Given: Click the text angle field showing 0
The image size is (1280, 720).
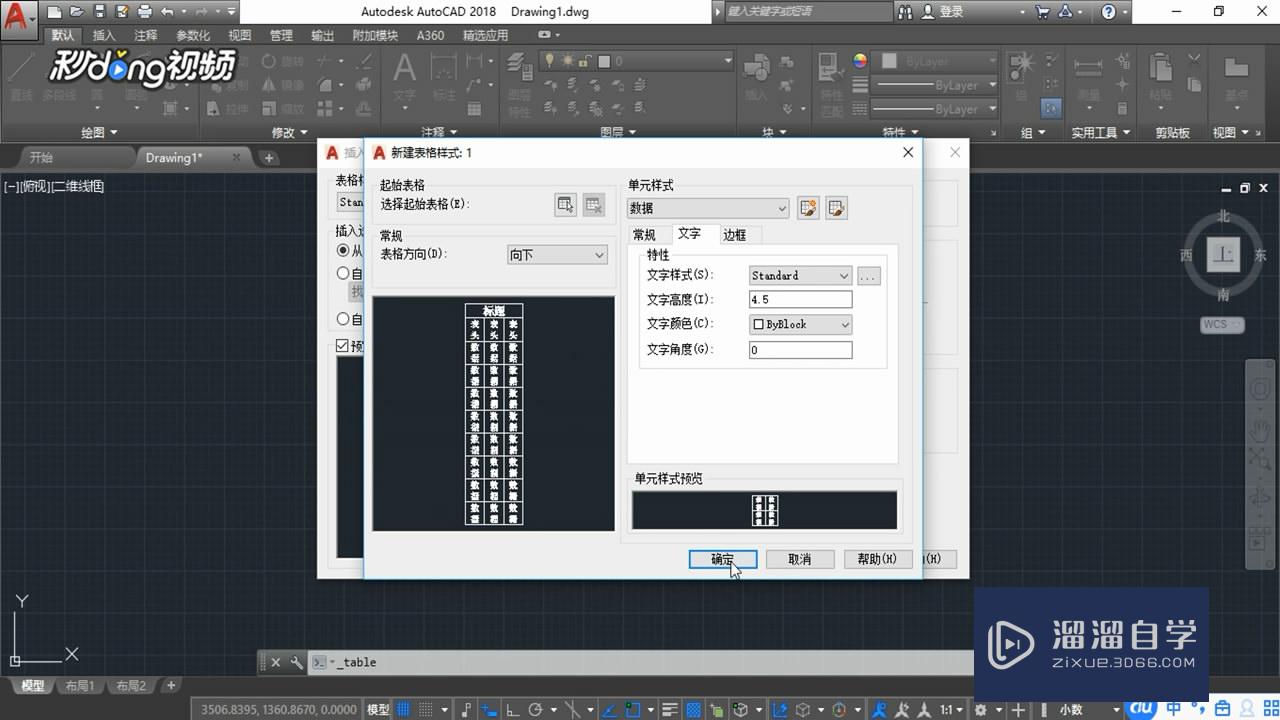Looking at the screenshot, I should tap(800, 350).
